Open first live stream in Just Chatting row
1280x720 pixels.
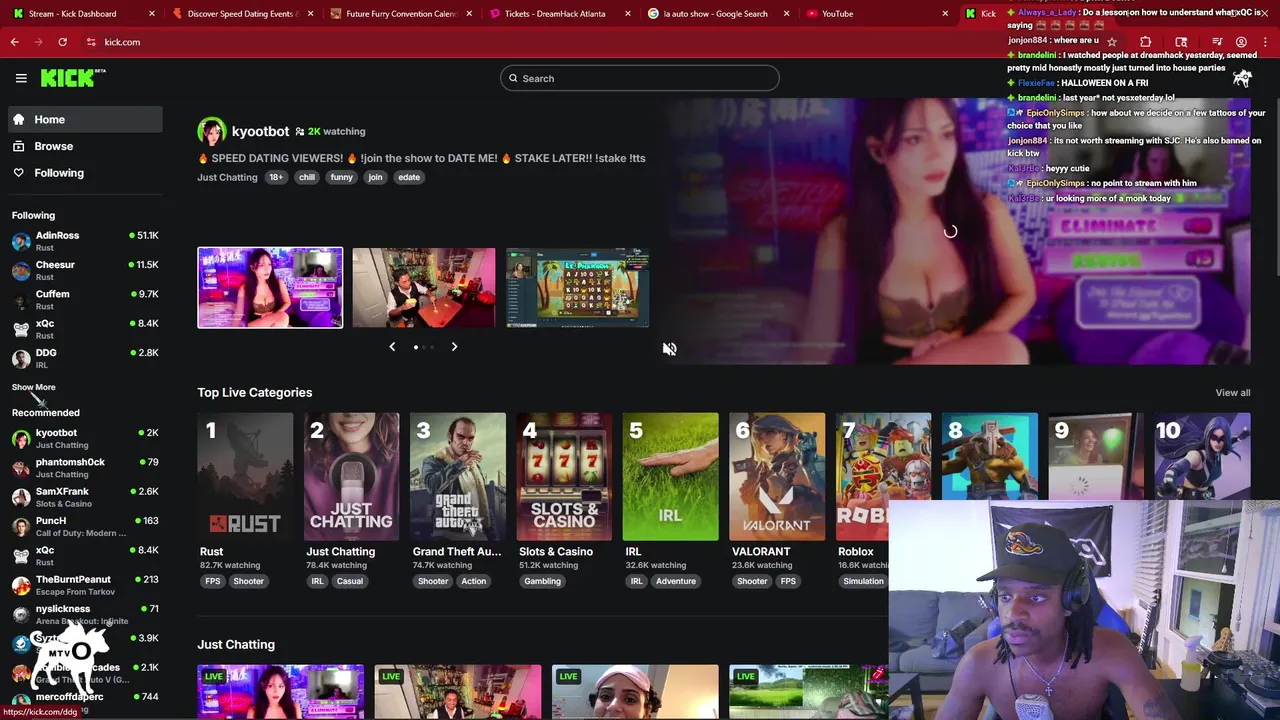point(281,692)
